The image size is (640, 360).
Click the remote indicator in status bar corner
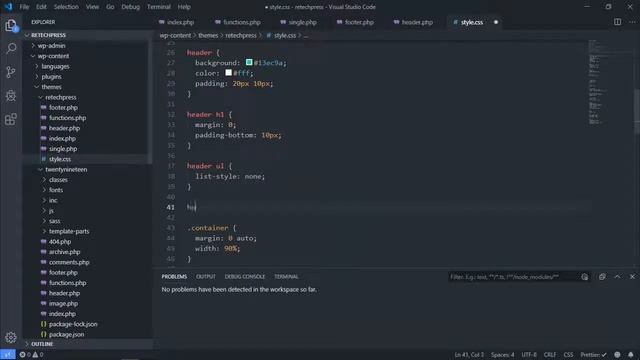(8, 355)
